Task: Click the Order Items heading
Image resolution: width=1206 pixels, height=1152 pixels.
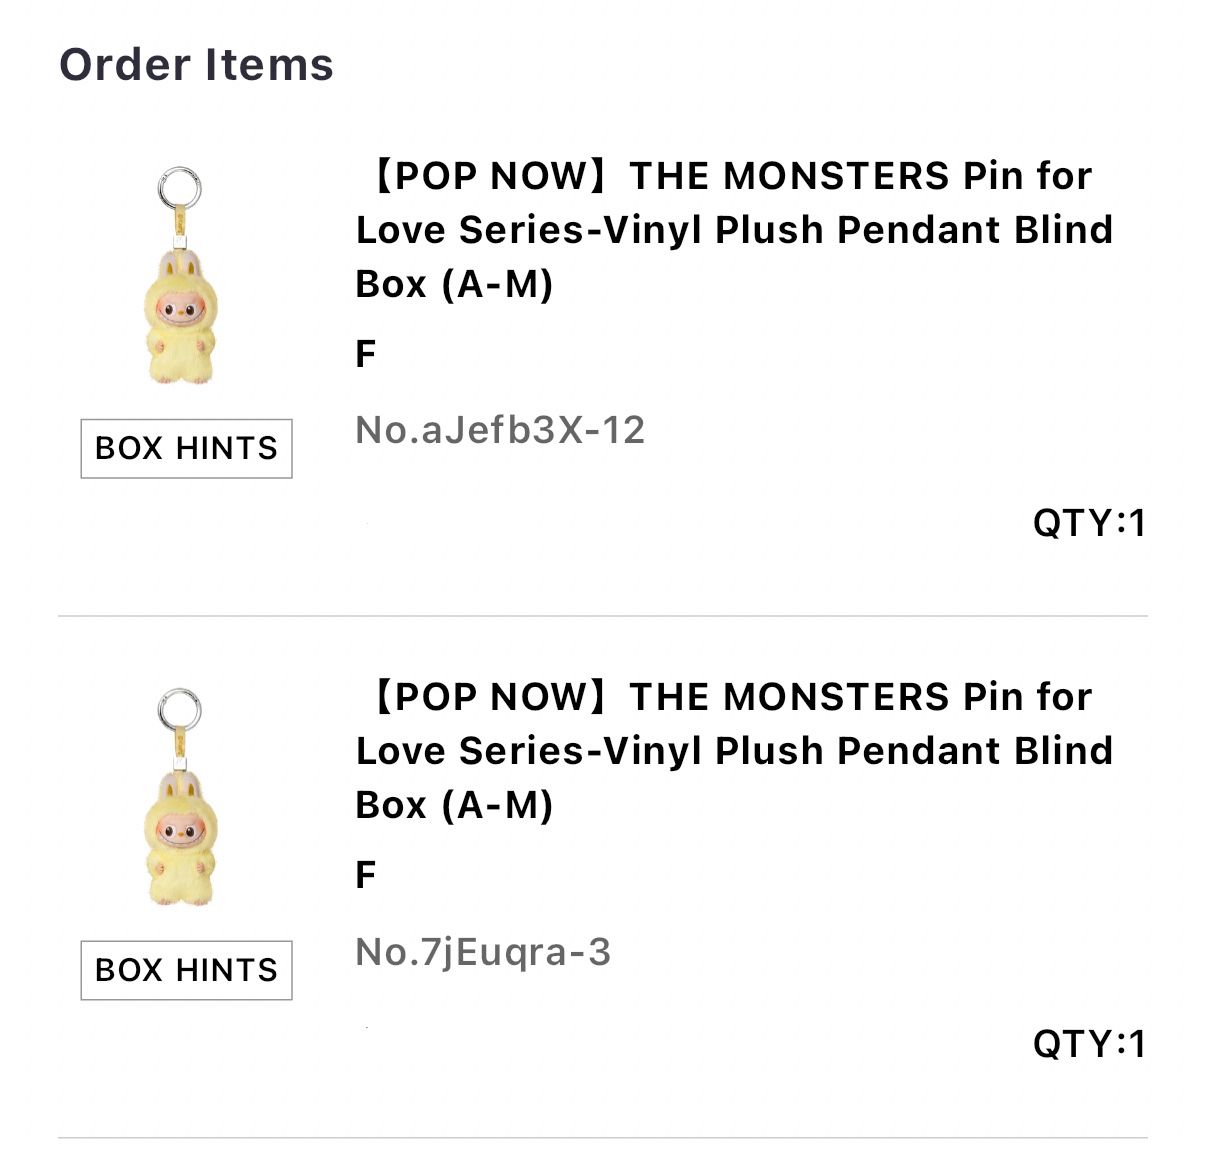Action: tap(196, 64)
